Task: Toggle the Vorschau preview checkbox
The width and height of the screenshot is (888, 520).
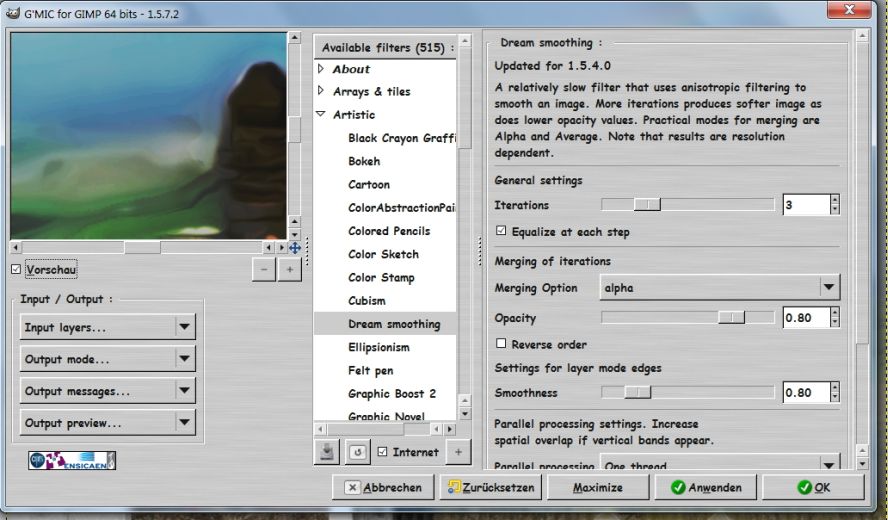Action: coord(16,270)
